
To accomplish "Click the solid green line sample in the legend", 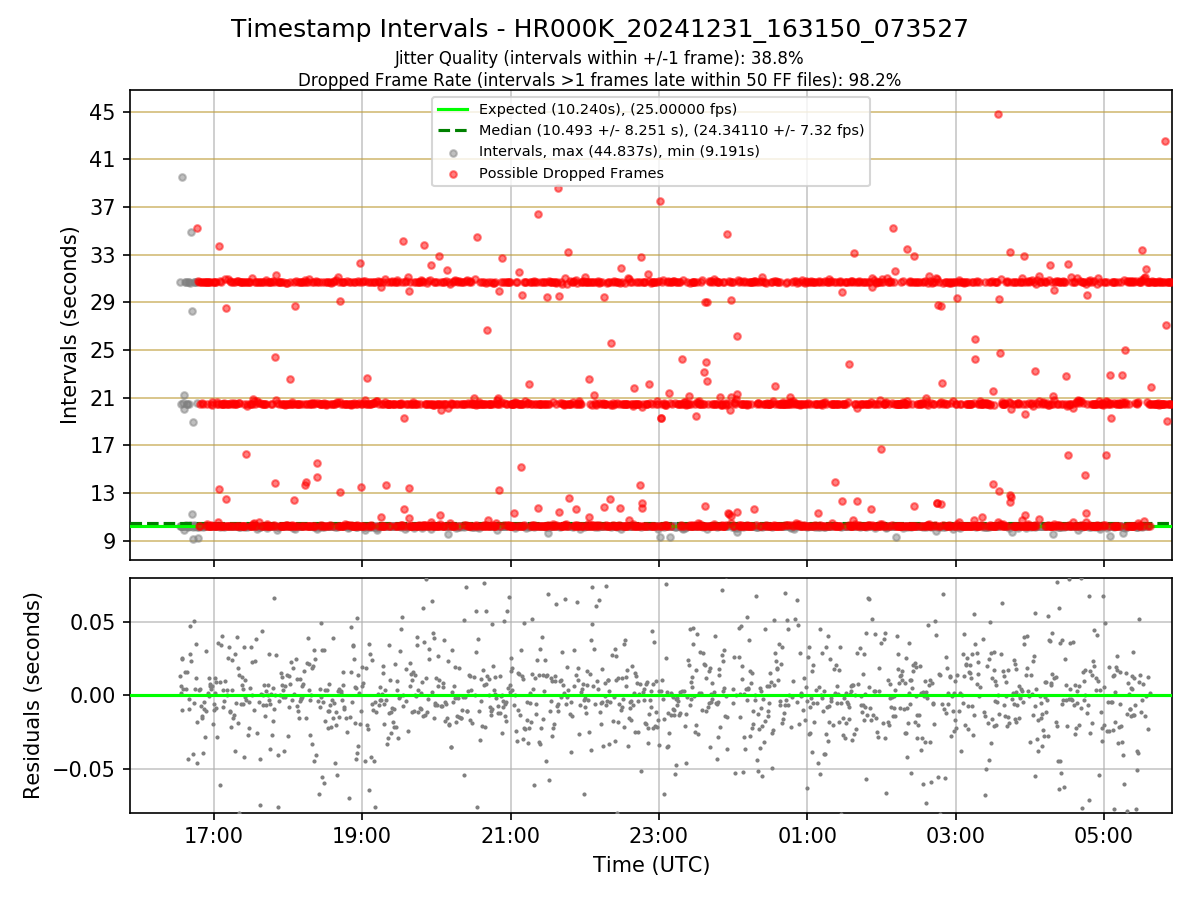I will [x=454, y=110].
